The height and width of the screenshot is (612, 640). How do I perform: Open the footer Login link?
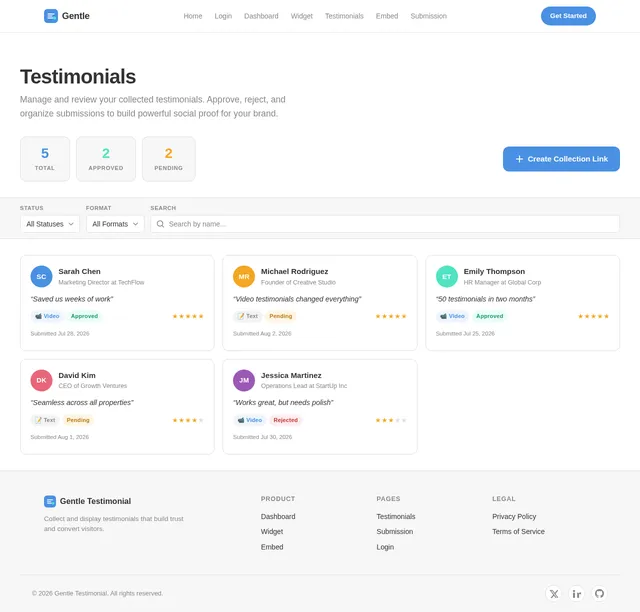click(385, 547)
